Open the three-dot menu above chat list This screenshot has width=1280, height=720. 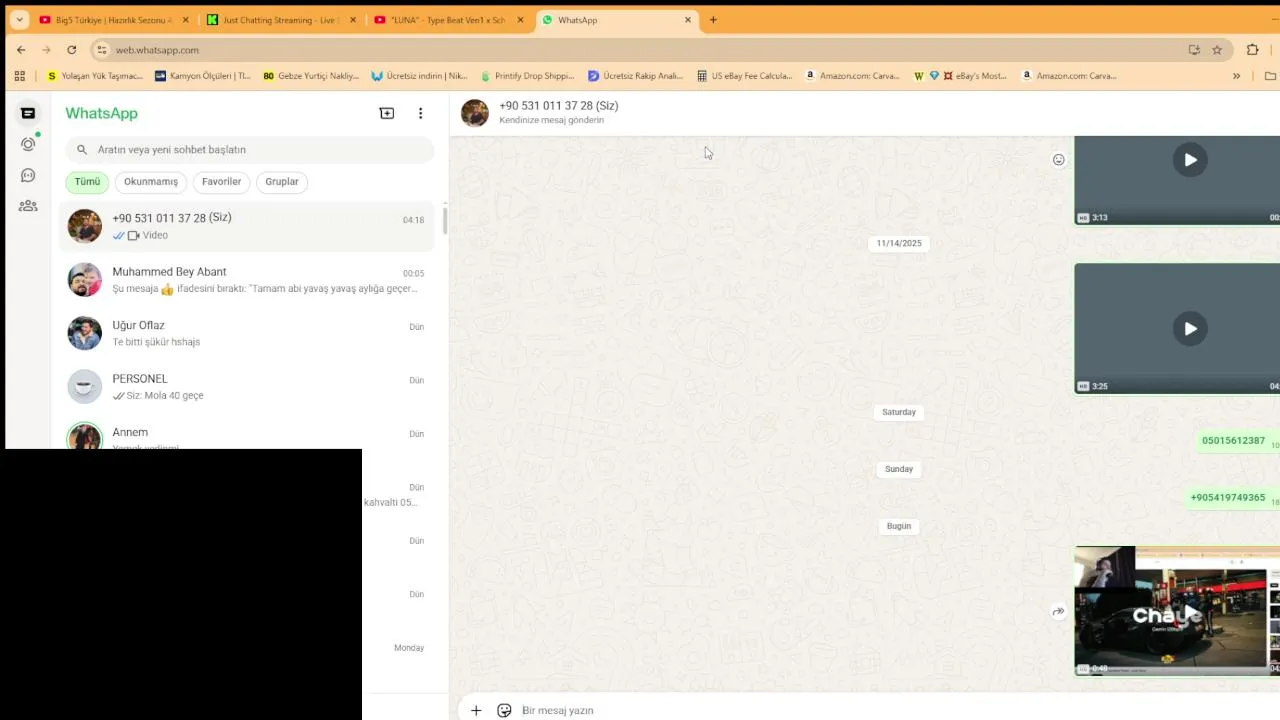(x=420, y=113)
